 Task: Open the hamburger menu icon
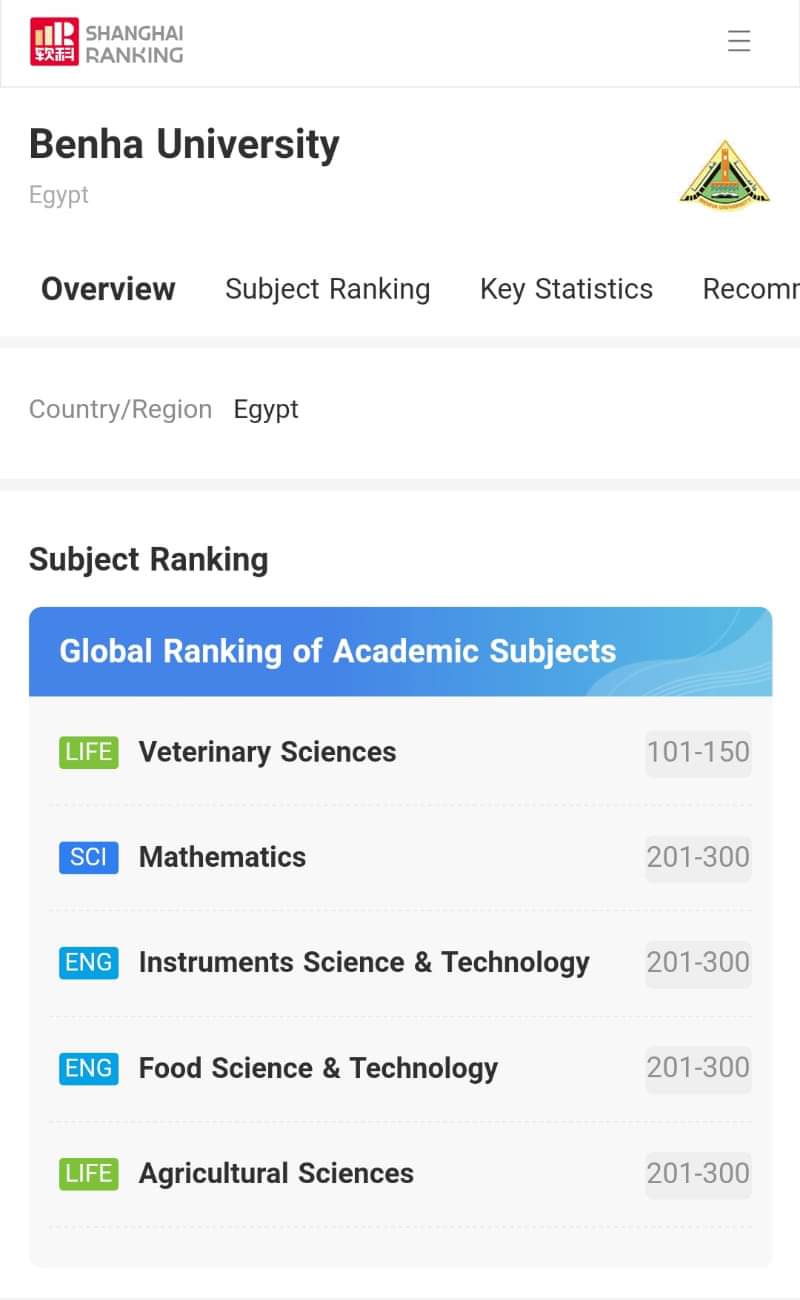738,41
